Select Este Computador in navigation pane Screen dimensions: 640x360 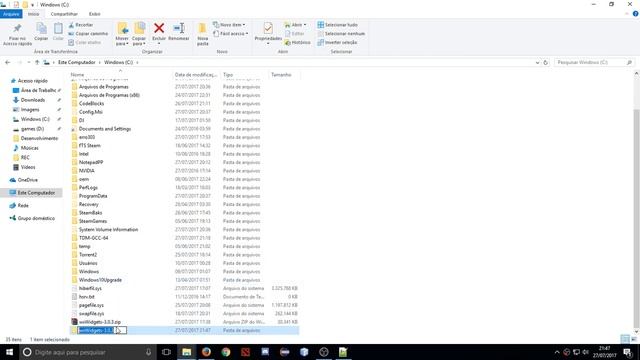tap(36, 193)
